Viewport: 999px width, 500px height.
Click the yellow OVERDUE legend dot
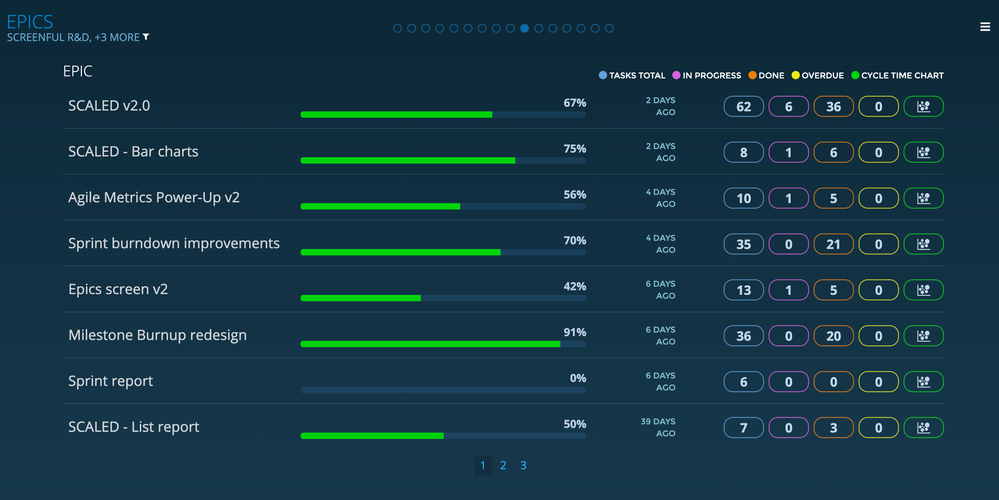pyautogui.click(x=795, y=75)
